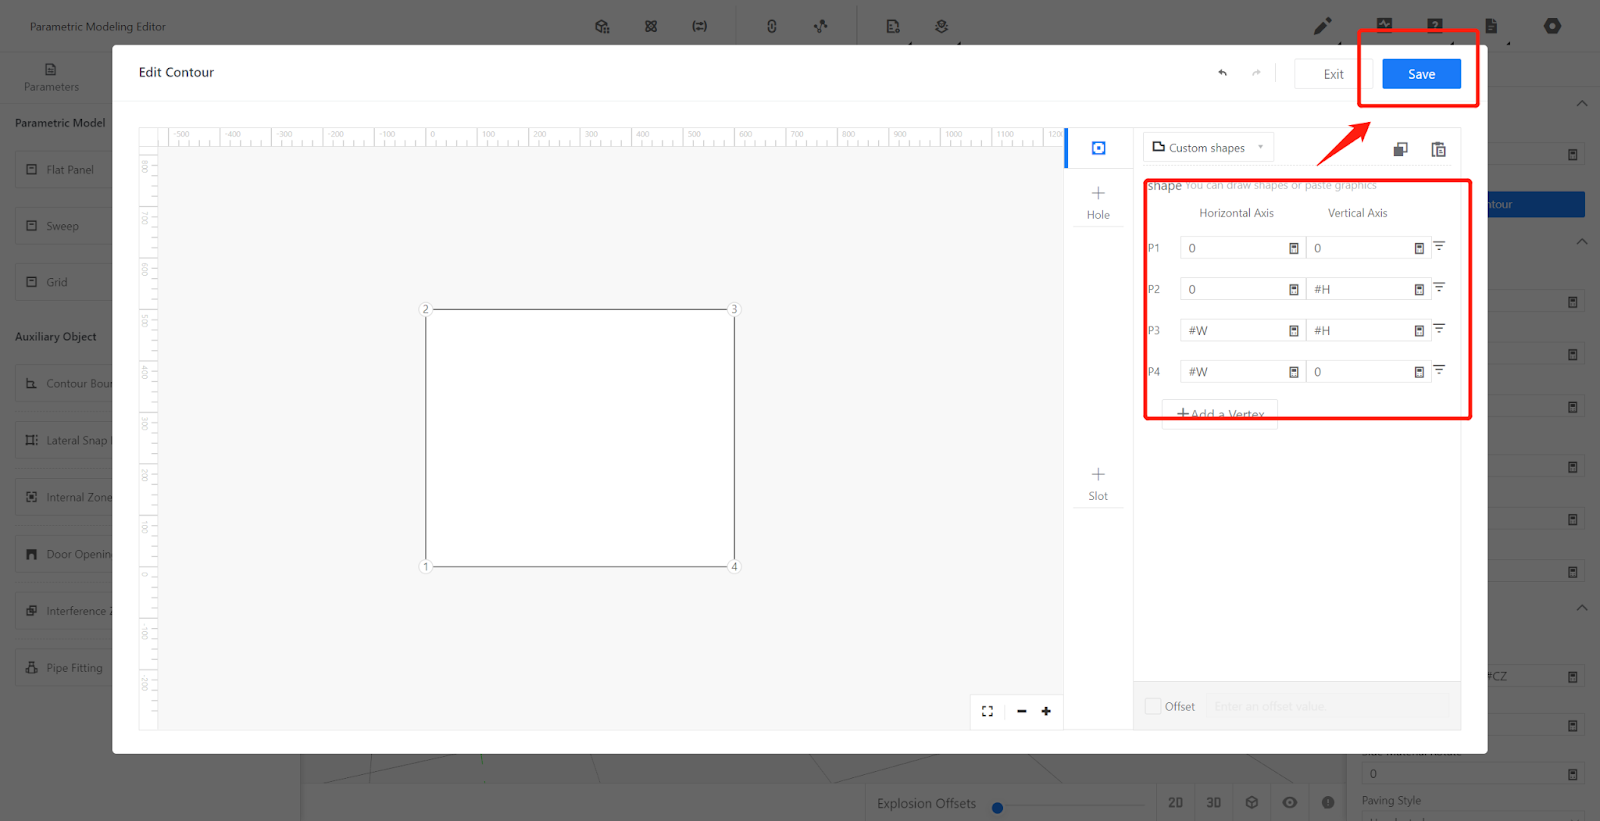Click the Exit button
The width and height of the screenshot is (1600, 821).
pos(1333,74)
